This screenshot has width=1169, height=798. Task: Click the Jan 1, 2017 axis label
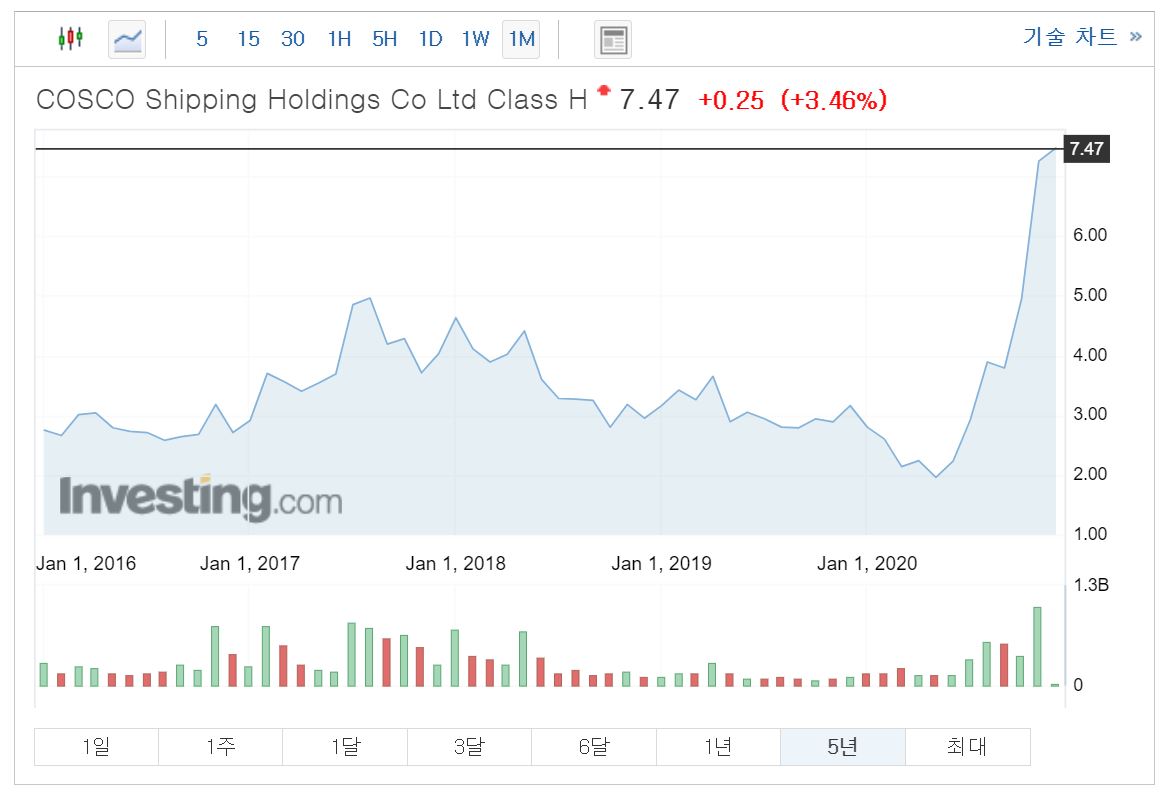(250, 563)
